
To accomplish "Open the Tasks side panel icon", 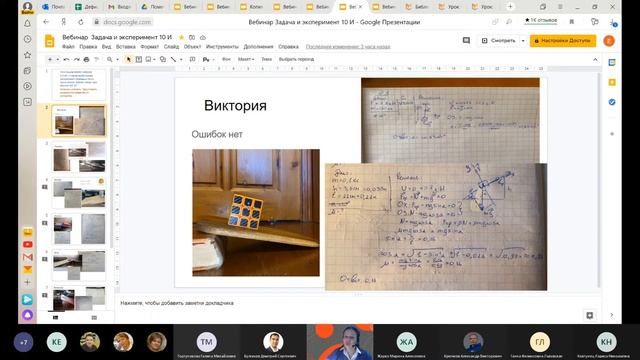I will (612, 102).
